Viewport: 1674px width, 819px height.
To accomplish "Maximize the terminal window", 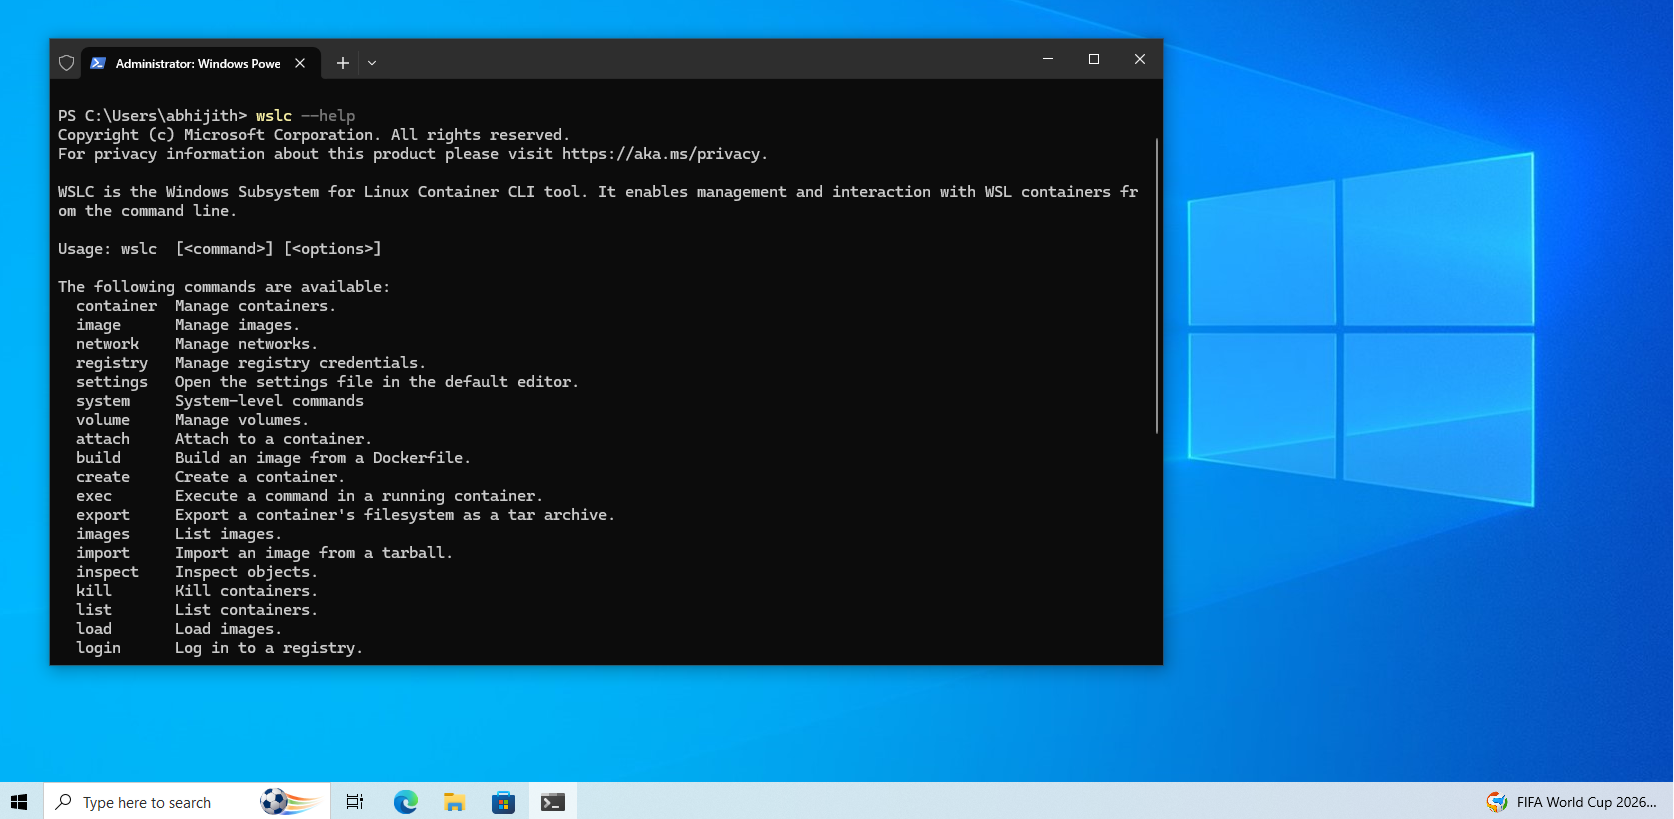I will pos(1094,59).
